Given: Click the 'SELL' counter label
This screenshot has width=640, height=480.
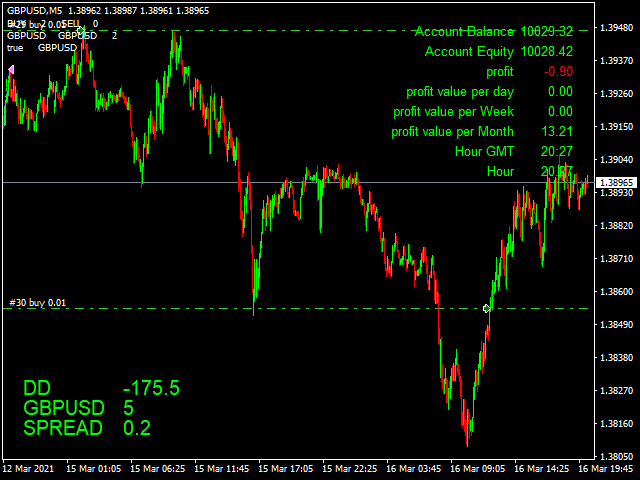Looking at the screenshot, I should (71, 24).
